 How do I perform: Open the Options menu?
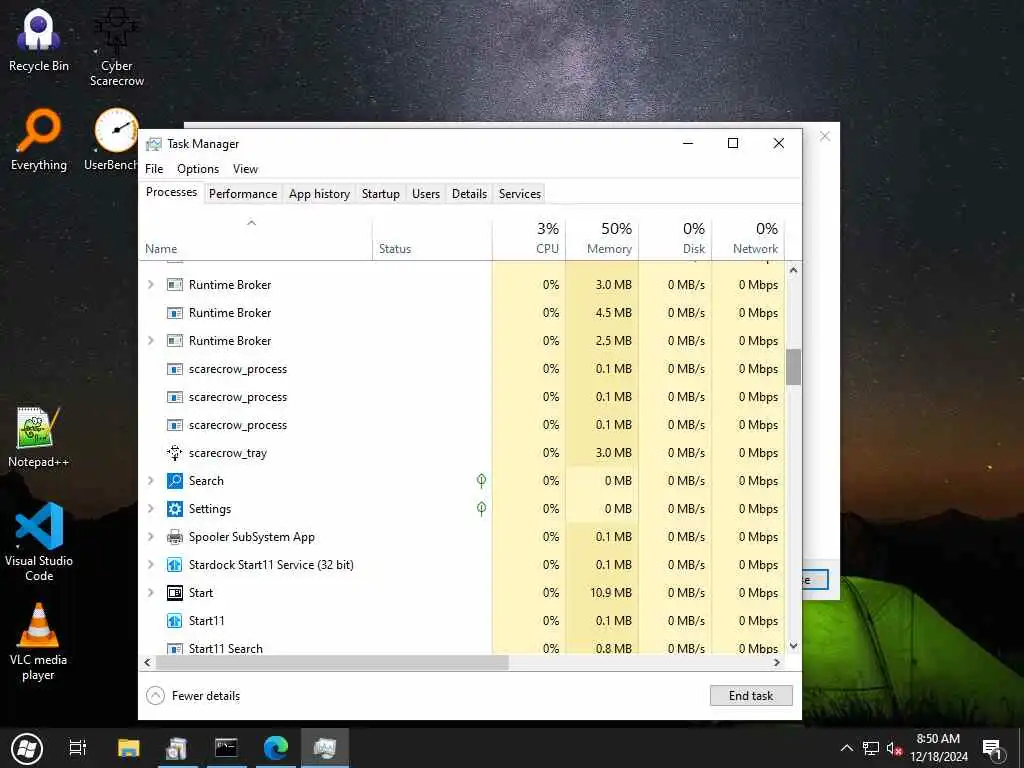(198, 169)
